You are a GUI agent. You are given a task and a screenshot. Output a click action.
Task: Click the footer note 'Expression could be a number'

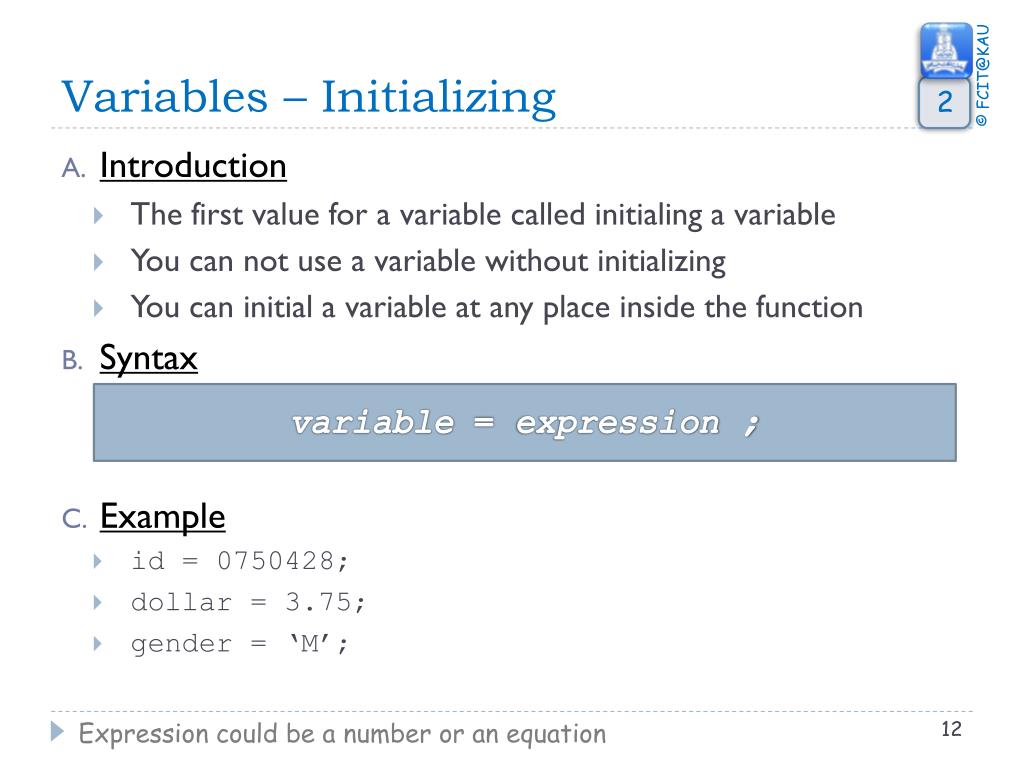(x=342, y=734)
